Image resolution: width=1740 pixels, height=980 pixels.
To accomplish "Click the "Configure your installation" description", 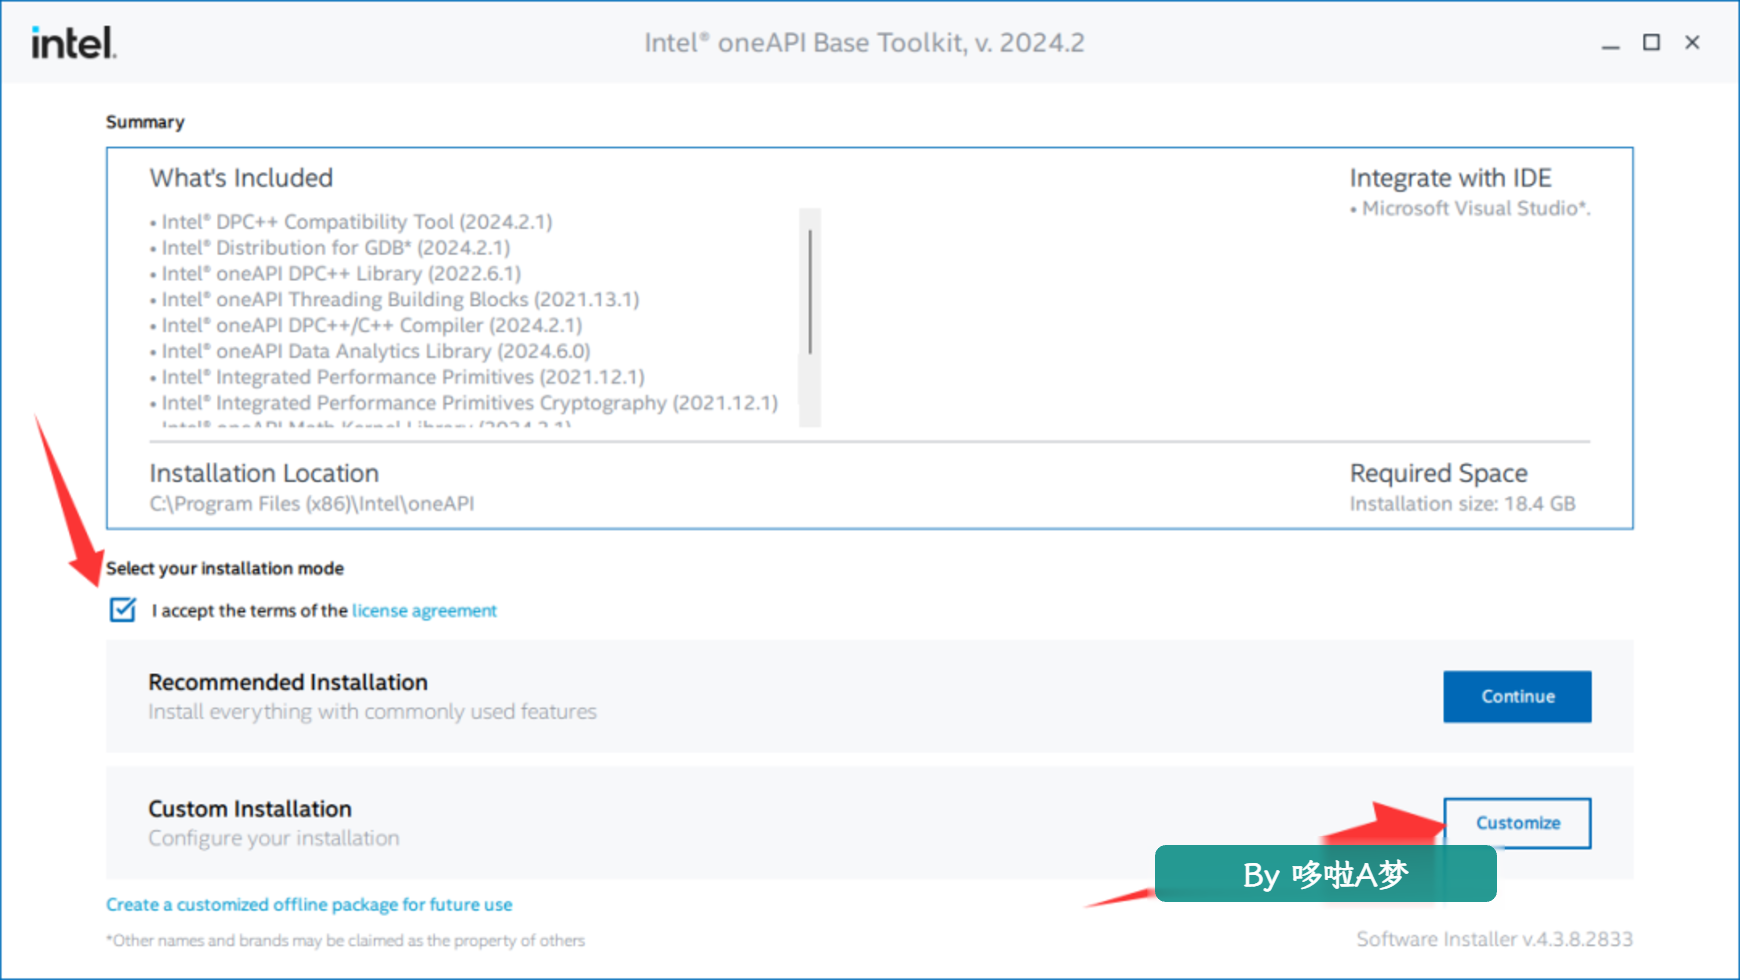I will tap(274, 838).
